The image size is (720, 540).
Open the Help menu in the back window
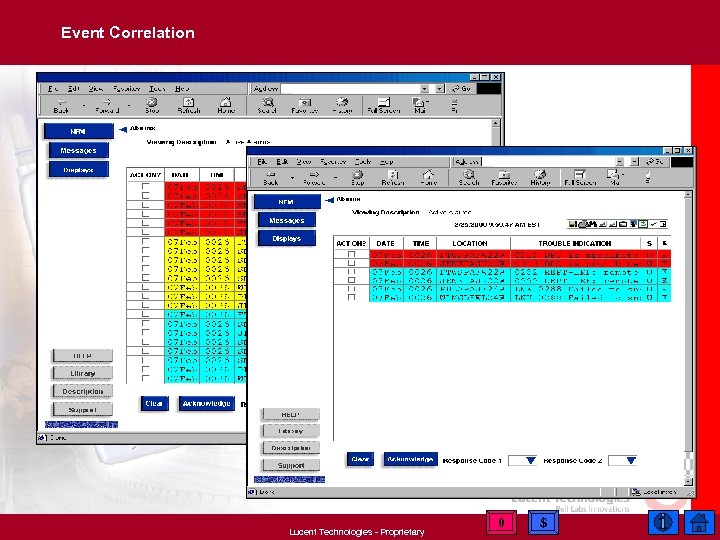coord(183,89)
